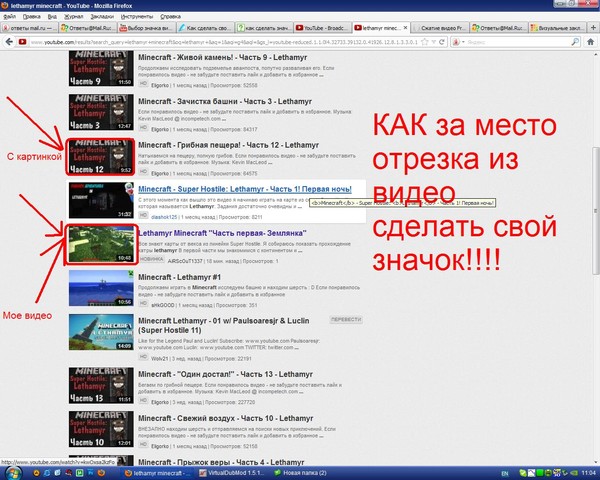This screenshot has width=600, height=480.
Task: Close the active lethamyr minecraft tab
Action: coord(406,28)
